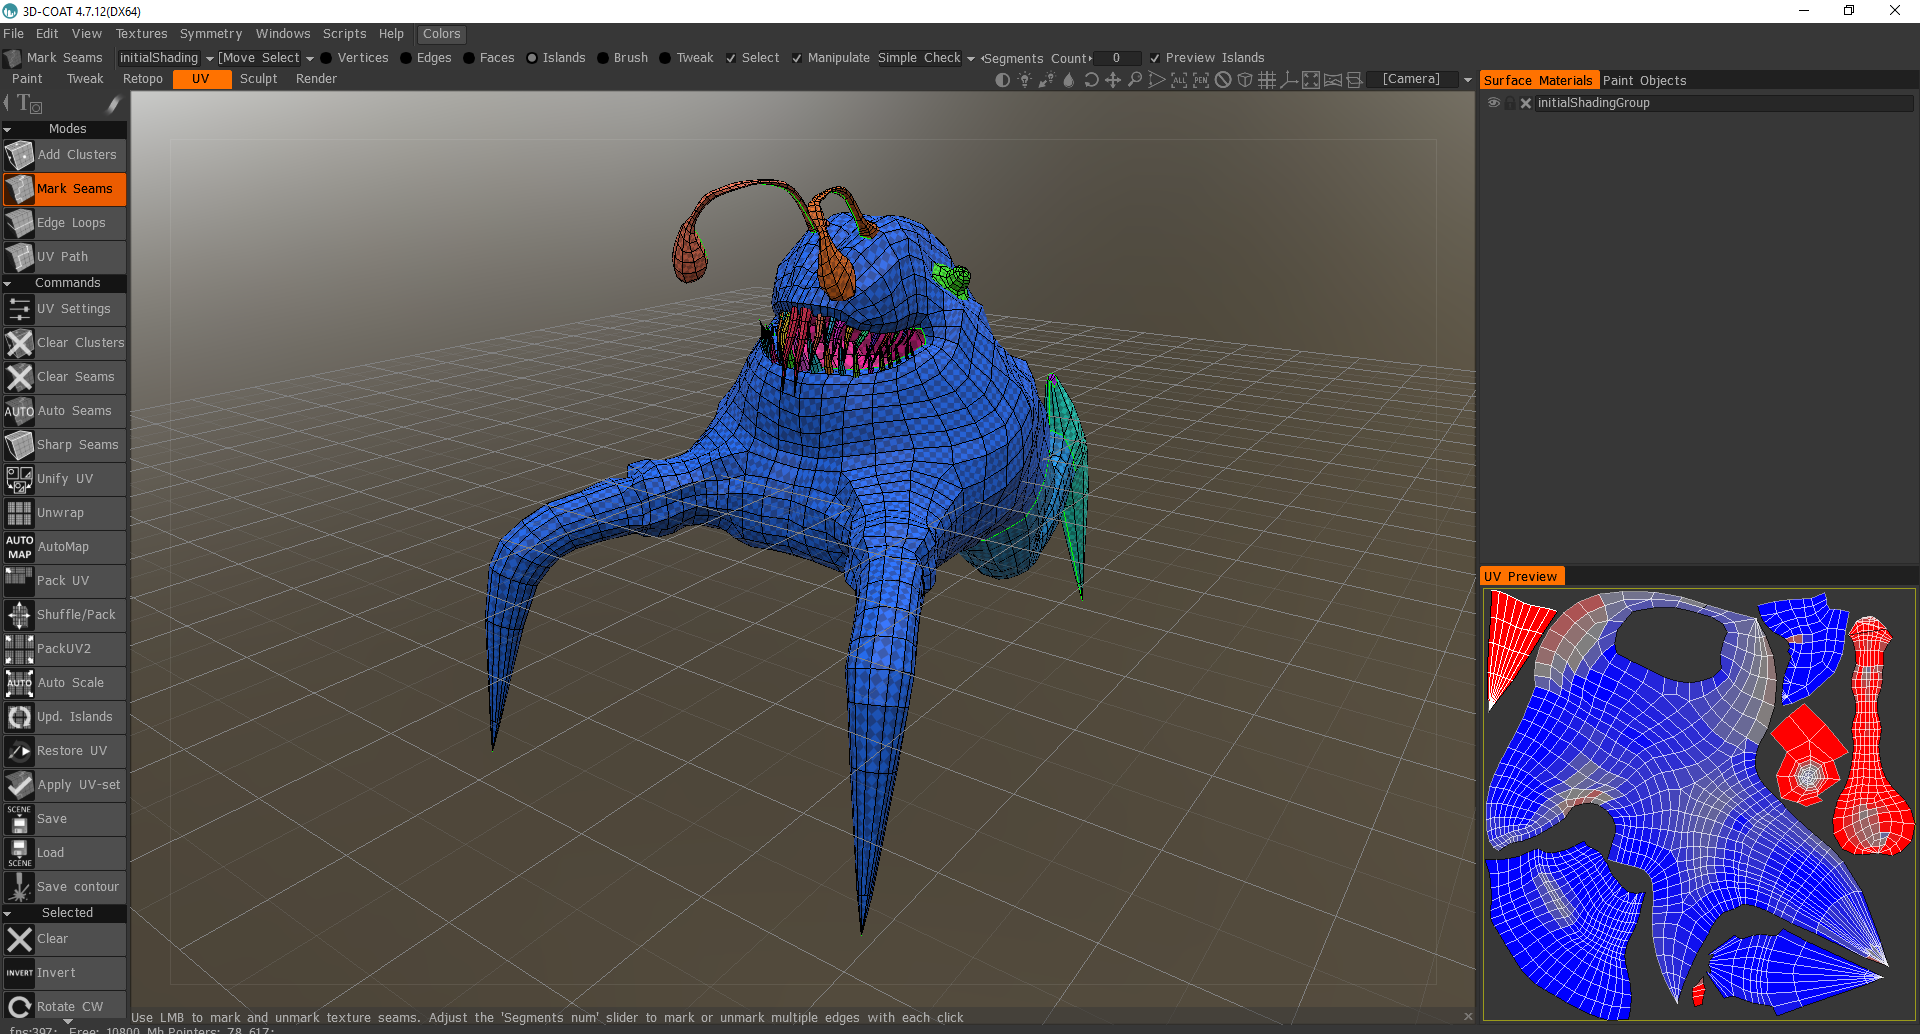The image size is (1920, 1034).
Task: Select the Islands radio button
Action: (532, 58)
